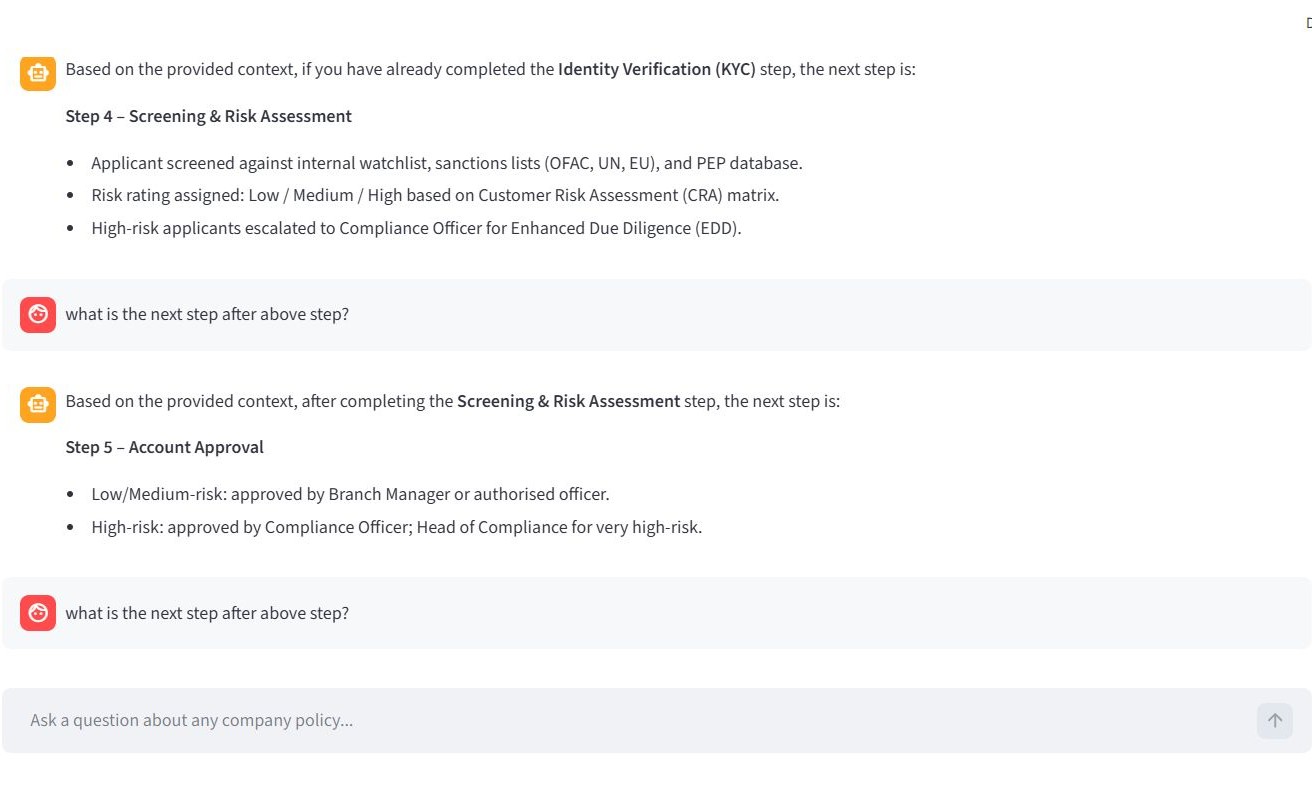Image resolution: width=1312 pixels, height=799 pixels.
Task: Click the heading Step 5 – Account Approval
Action: (164, 447)
